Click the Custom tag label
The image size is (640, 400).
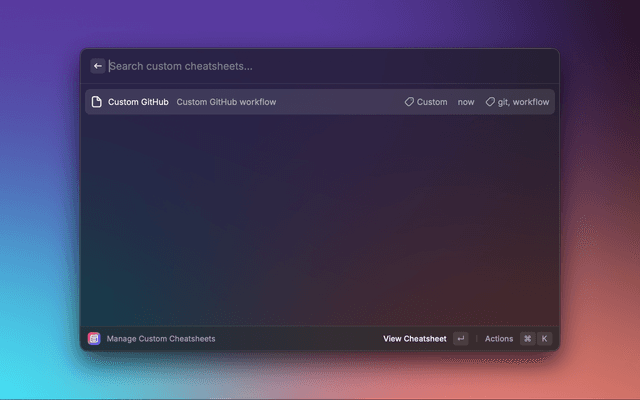coord(432,102)
